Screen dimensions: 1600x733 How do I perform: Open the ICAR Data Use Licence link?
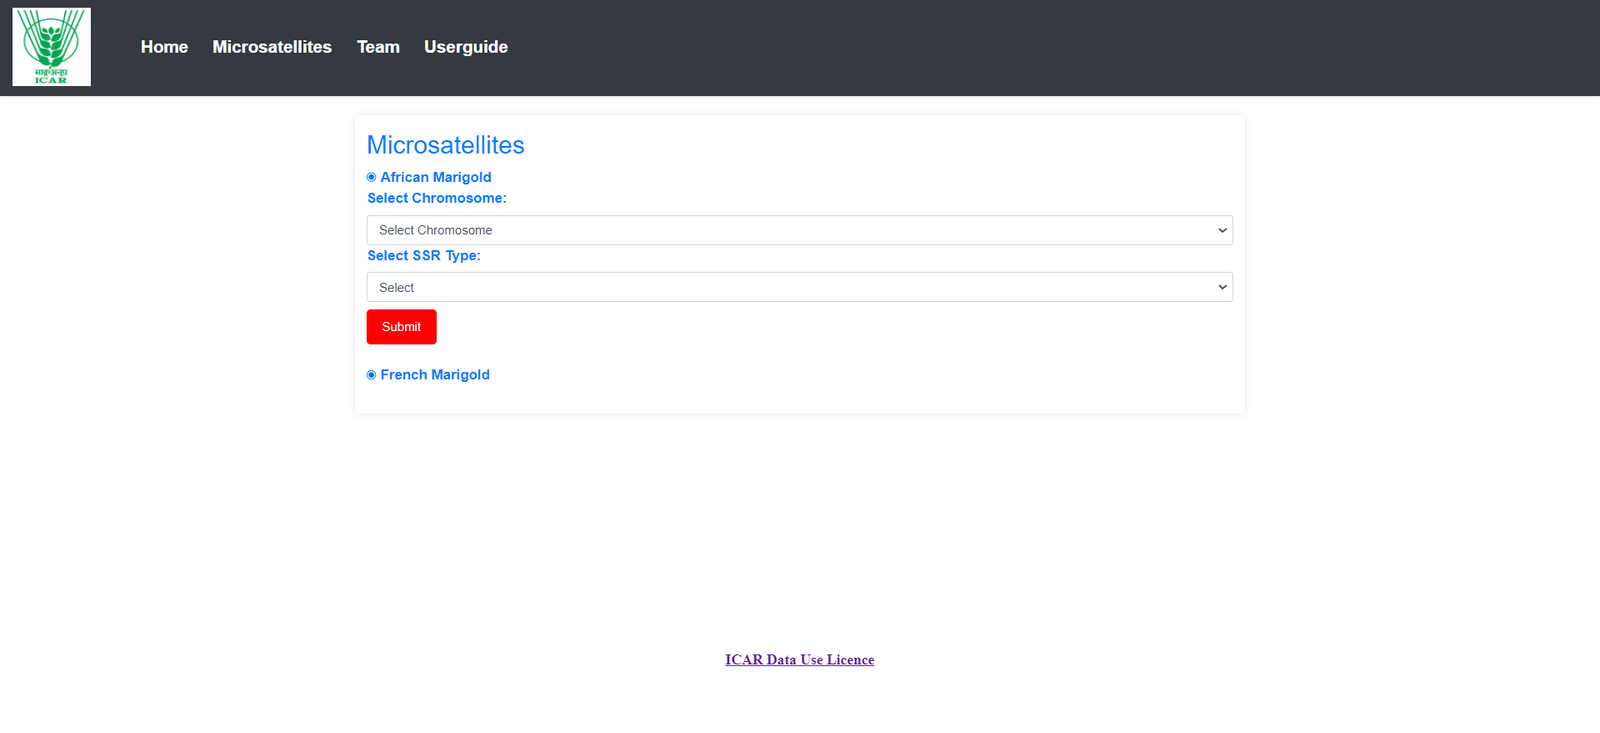(799, 660)
